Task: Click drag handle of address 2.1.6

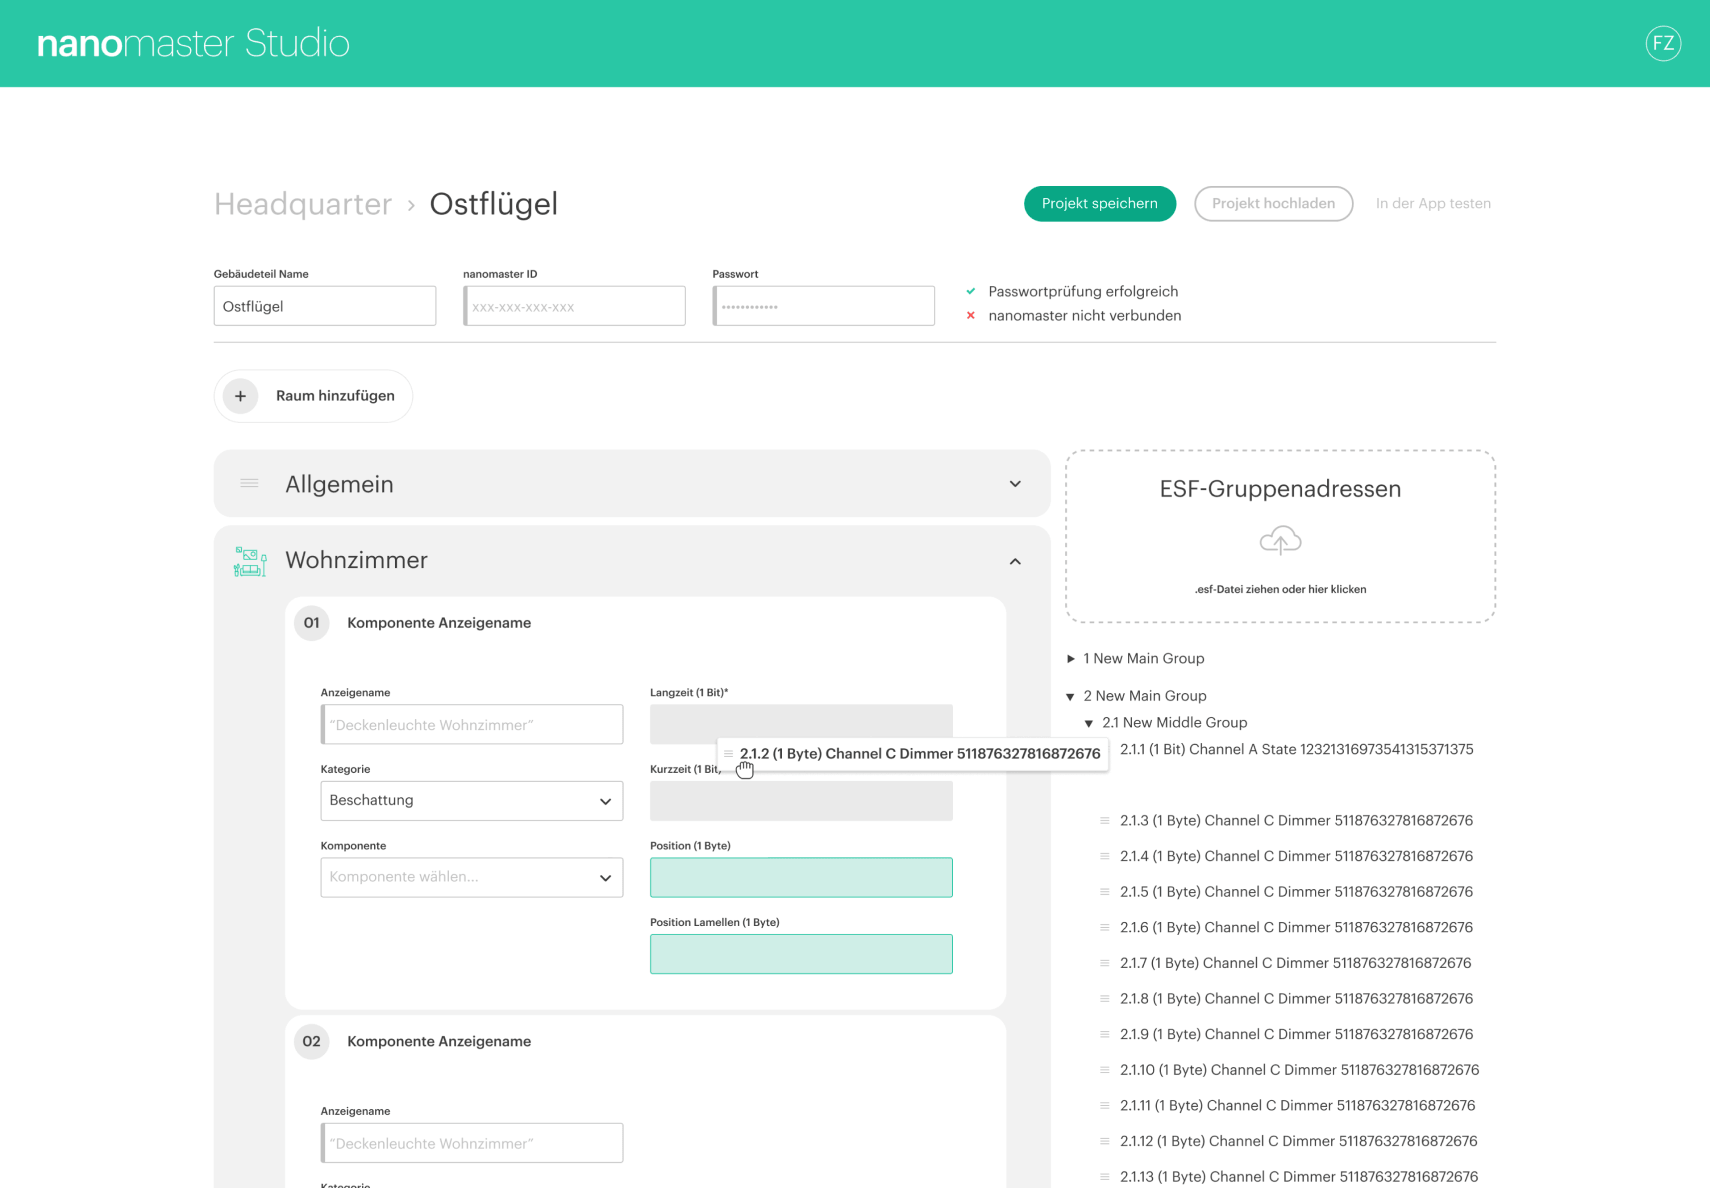Action: (x=1105, y=928)
